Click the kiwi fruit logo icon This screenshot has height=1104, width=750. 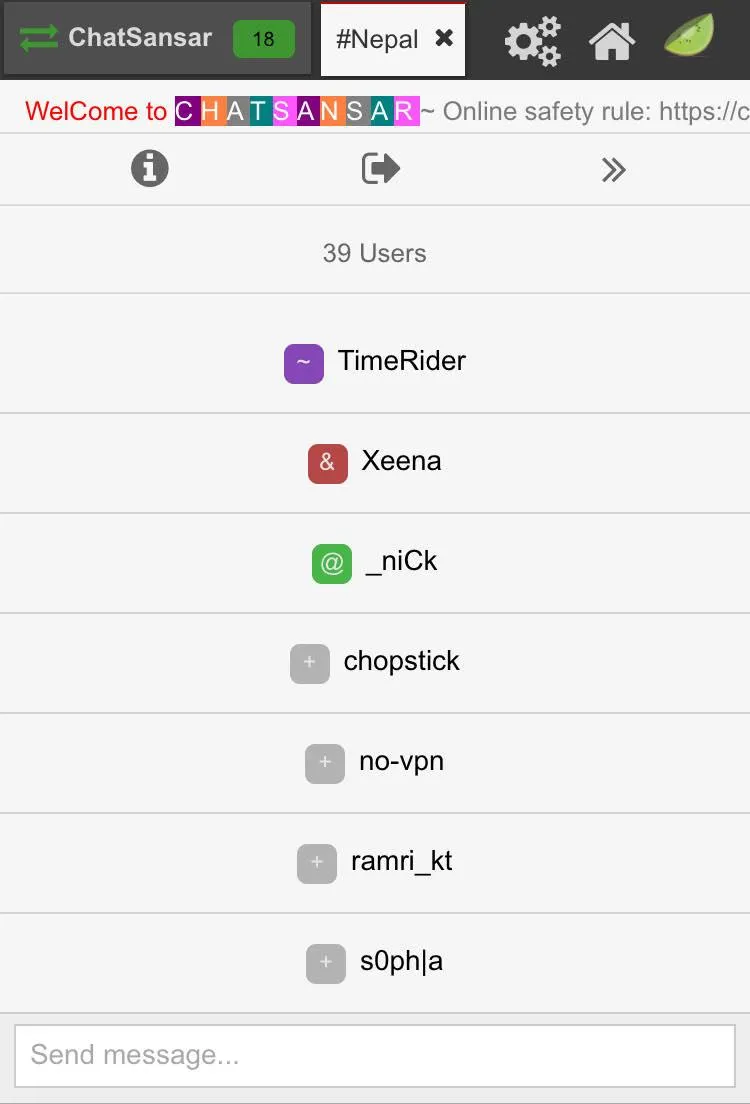[x=690, y=37]
